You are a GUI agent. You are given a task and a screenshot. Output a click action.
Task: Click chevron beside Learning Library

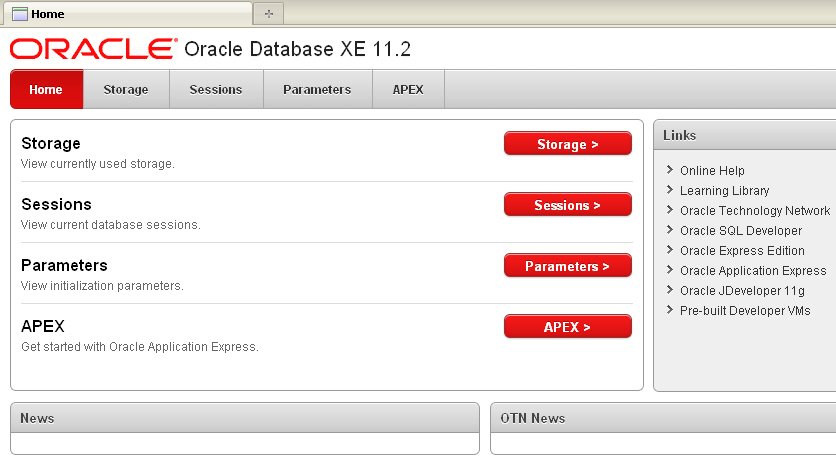coord(670,190)
